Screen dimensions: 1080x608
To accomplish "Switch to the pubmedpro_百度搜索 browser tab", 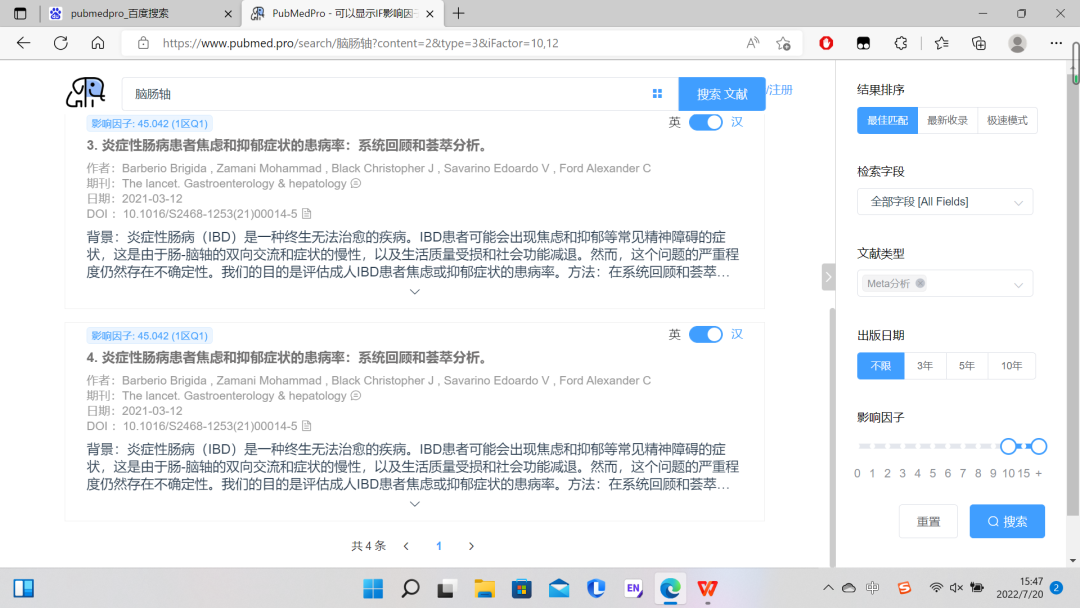I will click(x=120, y=15).
